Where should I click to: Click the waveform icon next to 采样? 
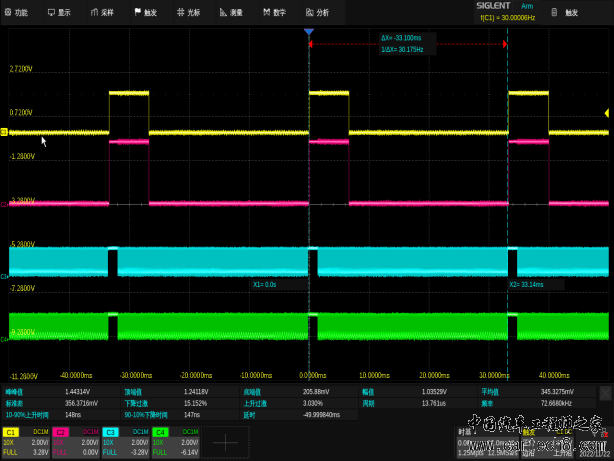point(94,13)
